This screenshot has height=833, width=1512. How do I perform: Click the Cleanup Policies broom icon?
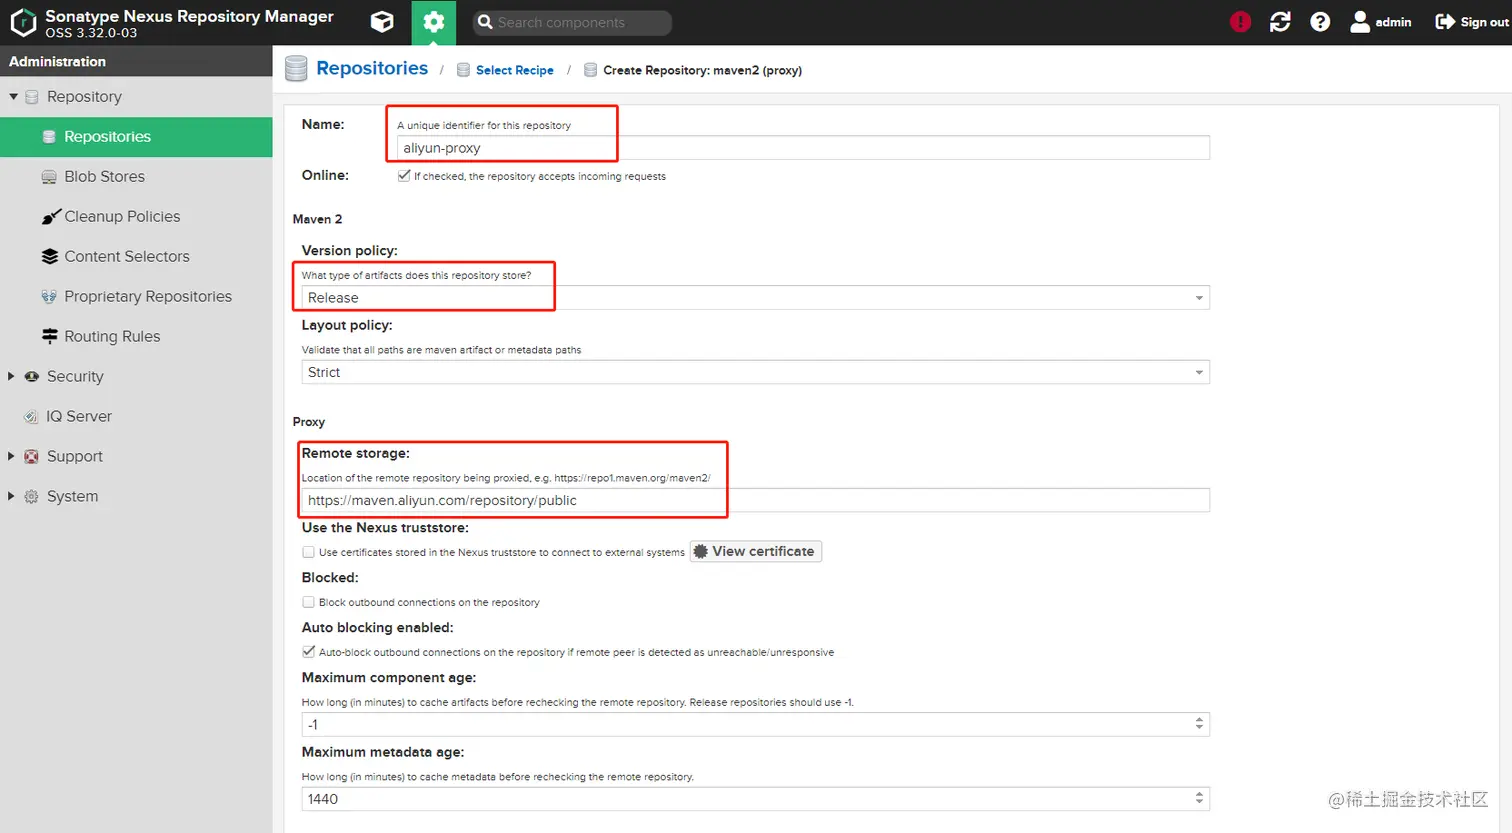coord(50,217)
